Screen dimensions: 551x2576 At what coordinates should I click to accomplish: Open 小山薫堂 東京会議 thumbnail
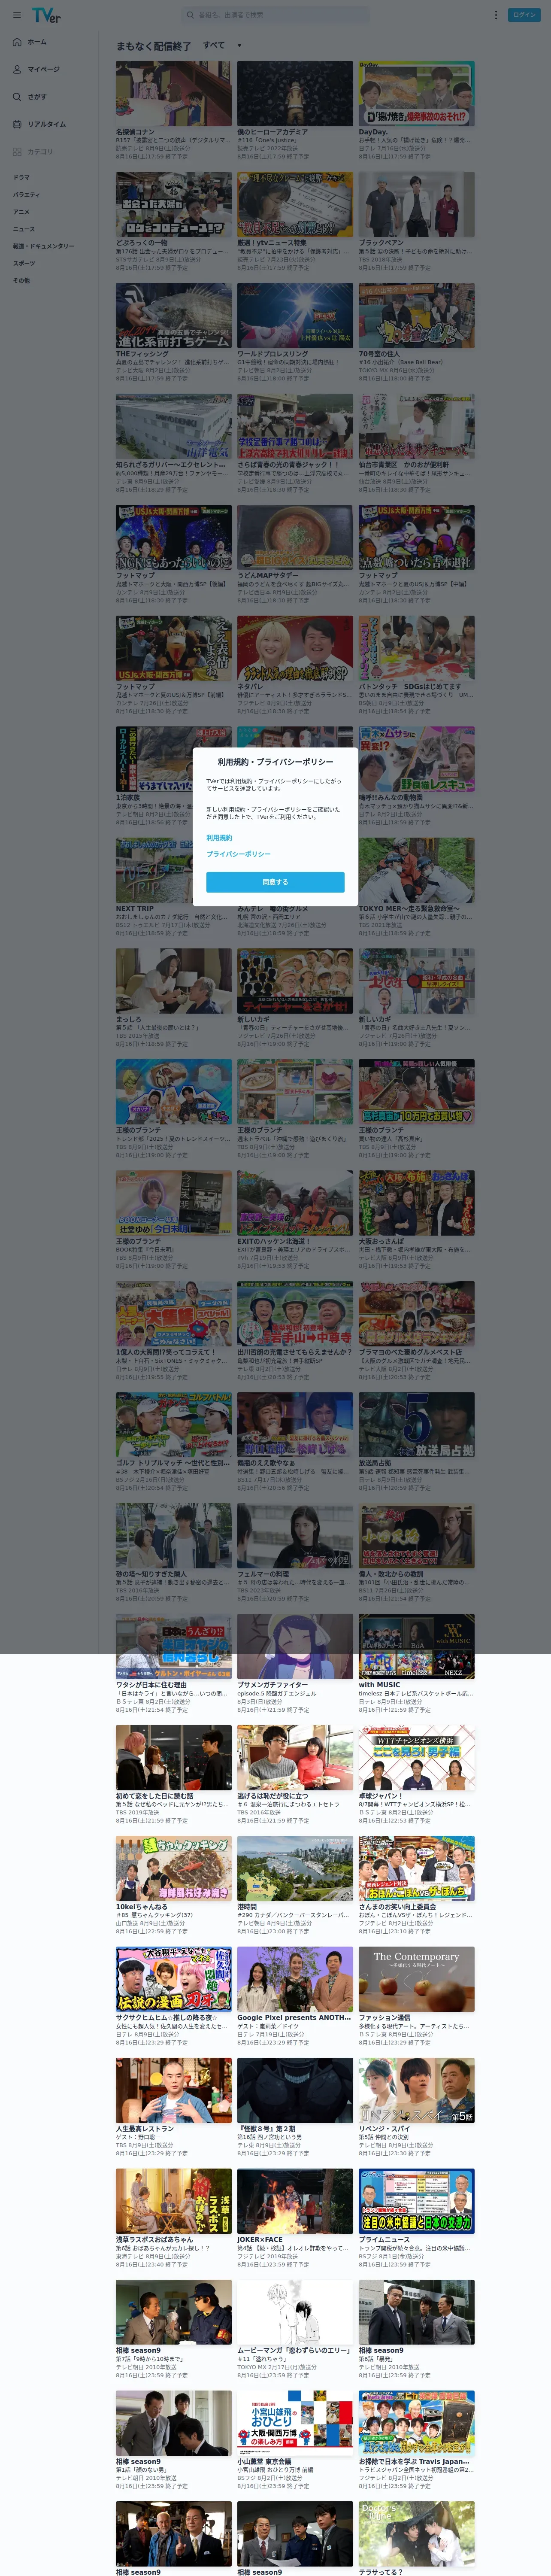(x=295, y=2424)
